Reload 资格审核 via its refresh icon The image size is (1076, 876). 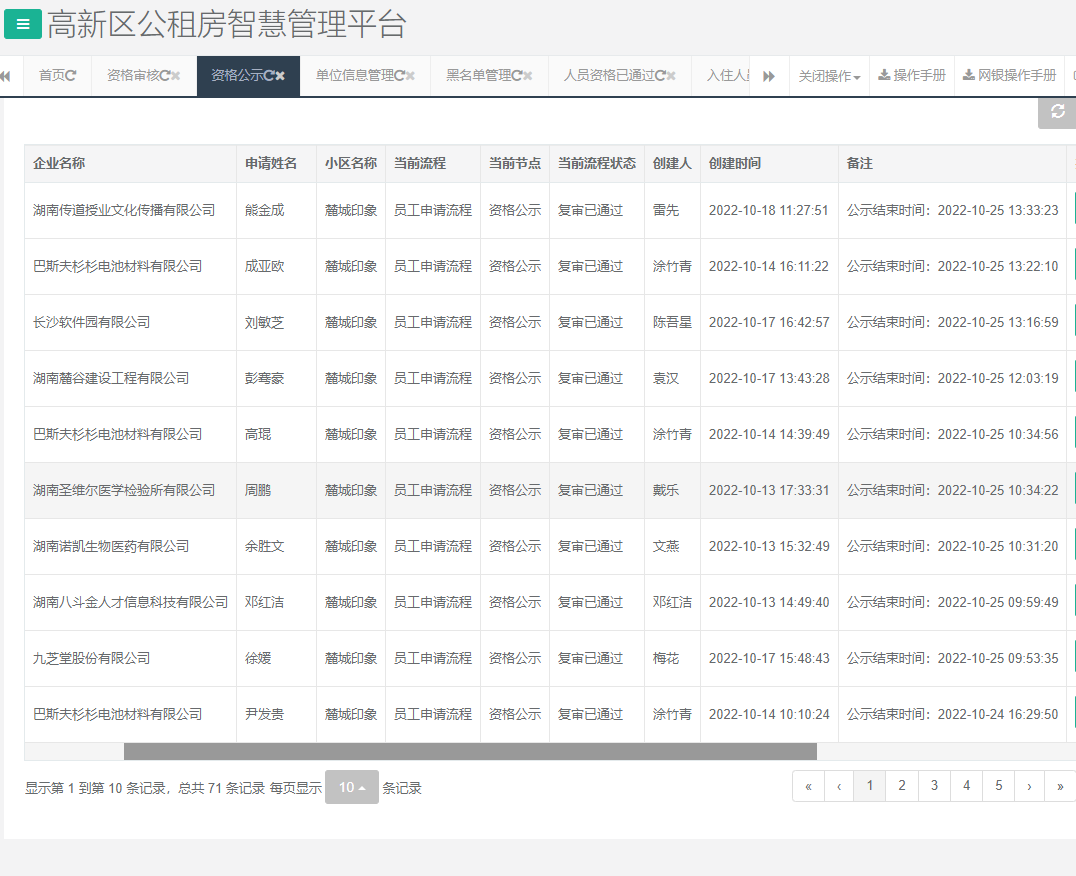pos(163,75)
